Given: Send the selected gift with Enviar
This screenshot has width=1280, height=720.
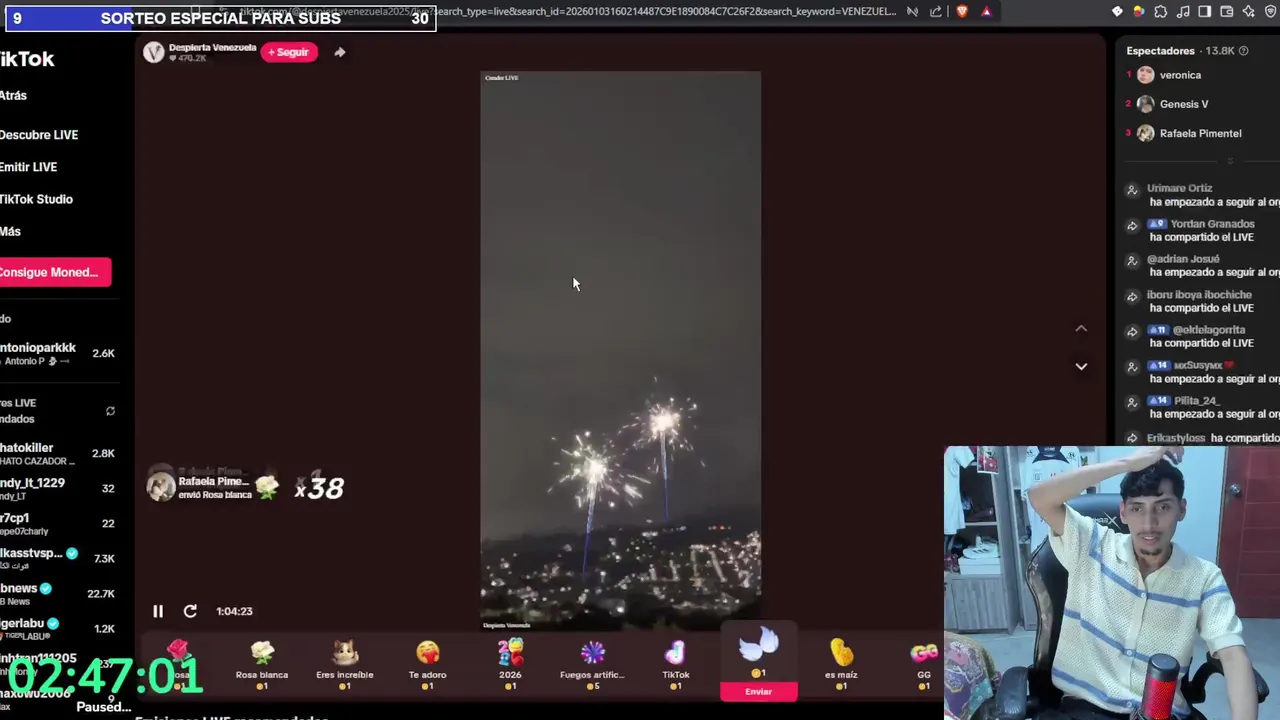Looking at the screenshot, I should [x=759, y=691].
